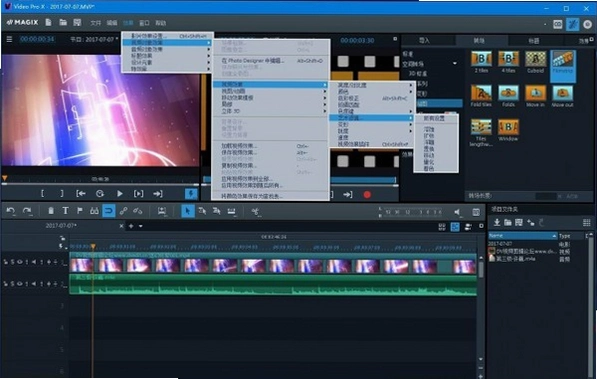Toggle the blue lightning button in preview
The image size is (597, 379).
point(191,194)
